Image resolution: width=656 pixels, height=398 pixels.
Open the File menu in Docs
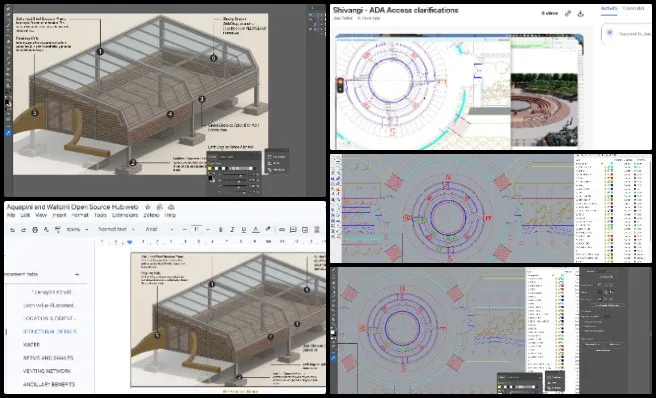click(x=11, y=215)
